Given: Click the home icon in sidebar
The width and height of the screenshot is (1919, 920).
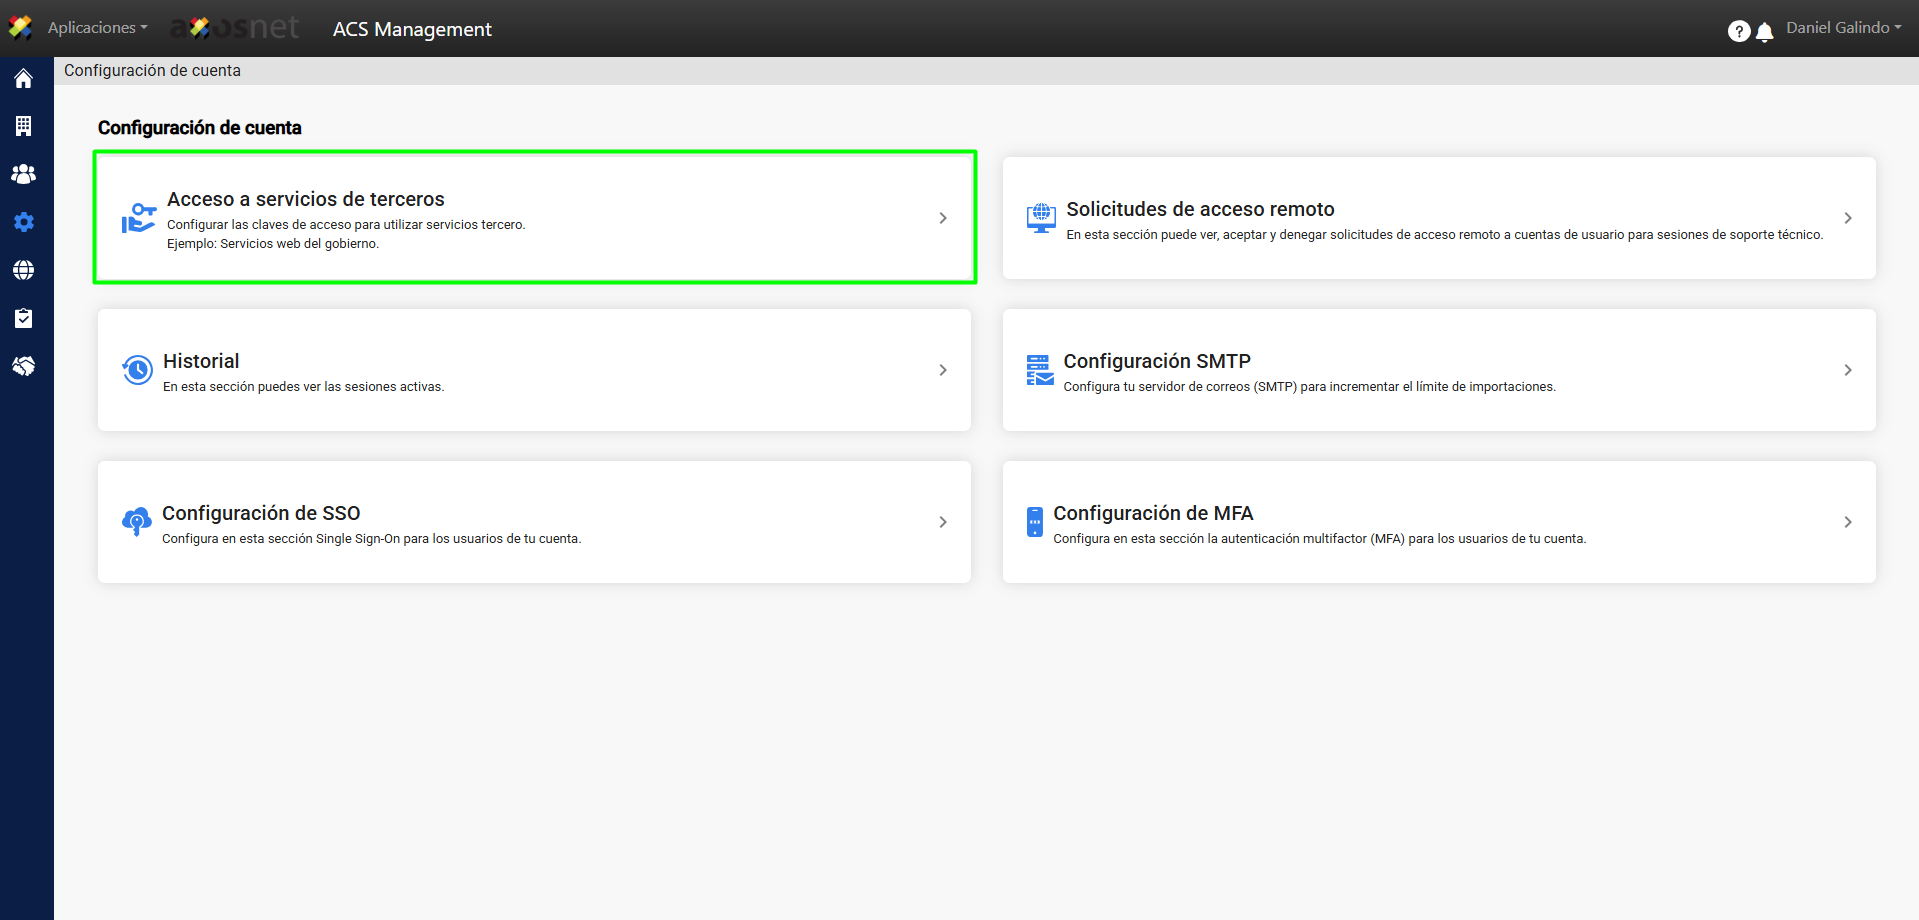Looking at the screenshot, I should pyautogui.click(x=23, y=79).
